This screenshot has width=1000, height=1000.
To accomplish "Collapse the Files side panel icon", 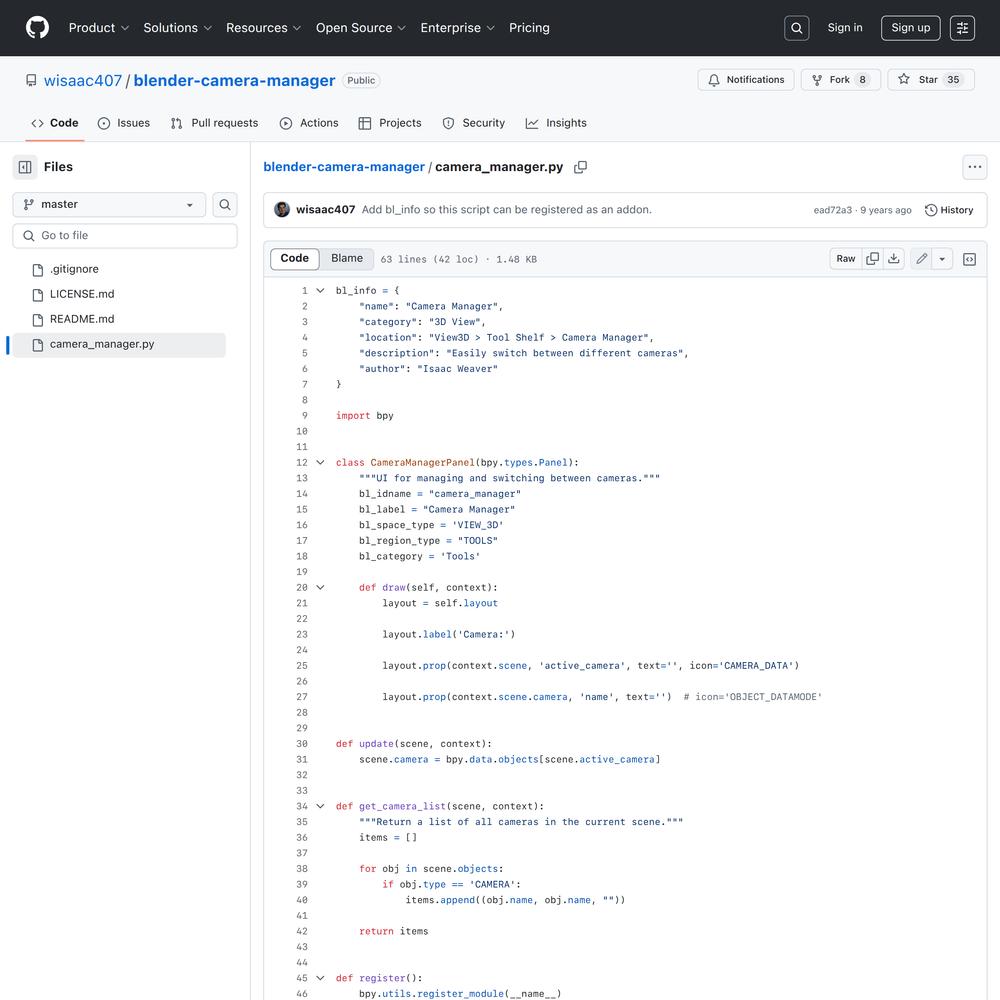I will [x=25, y=167].
